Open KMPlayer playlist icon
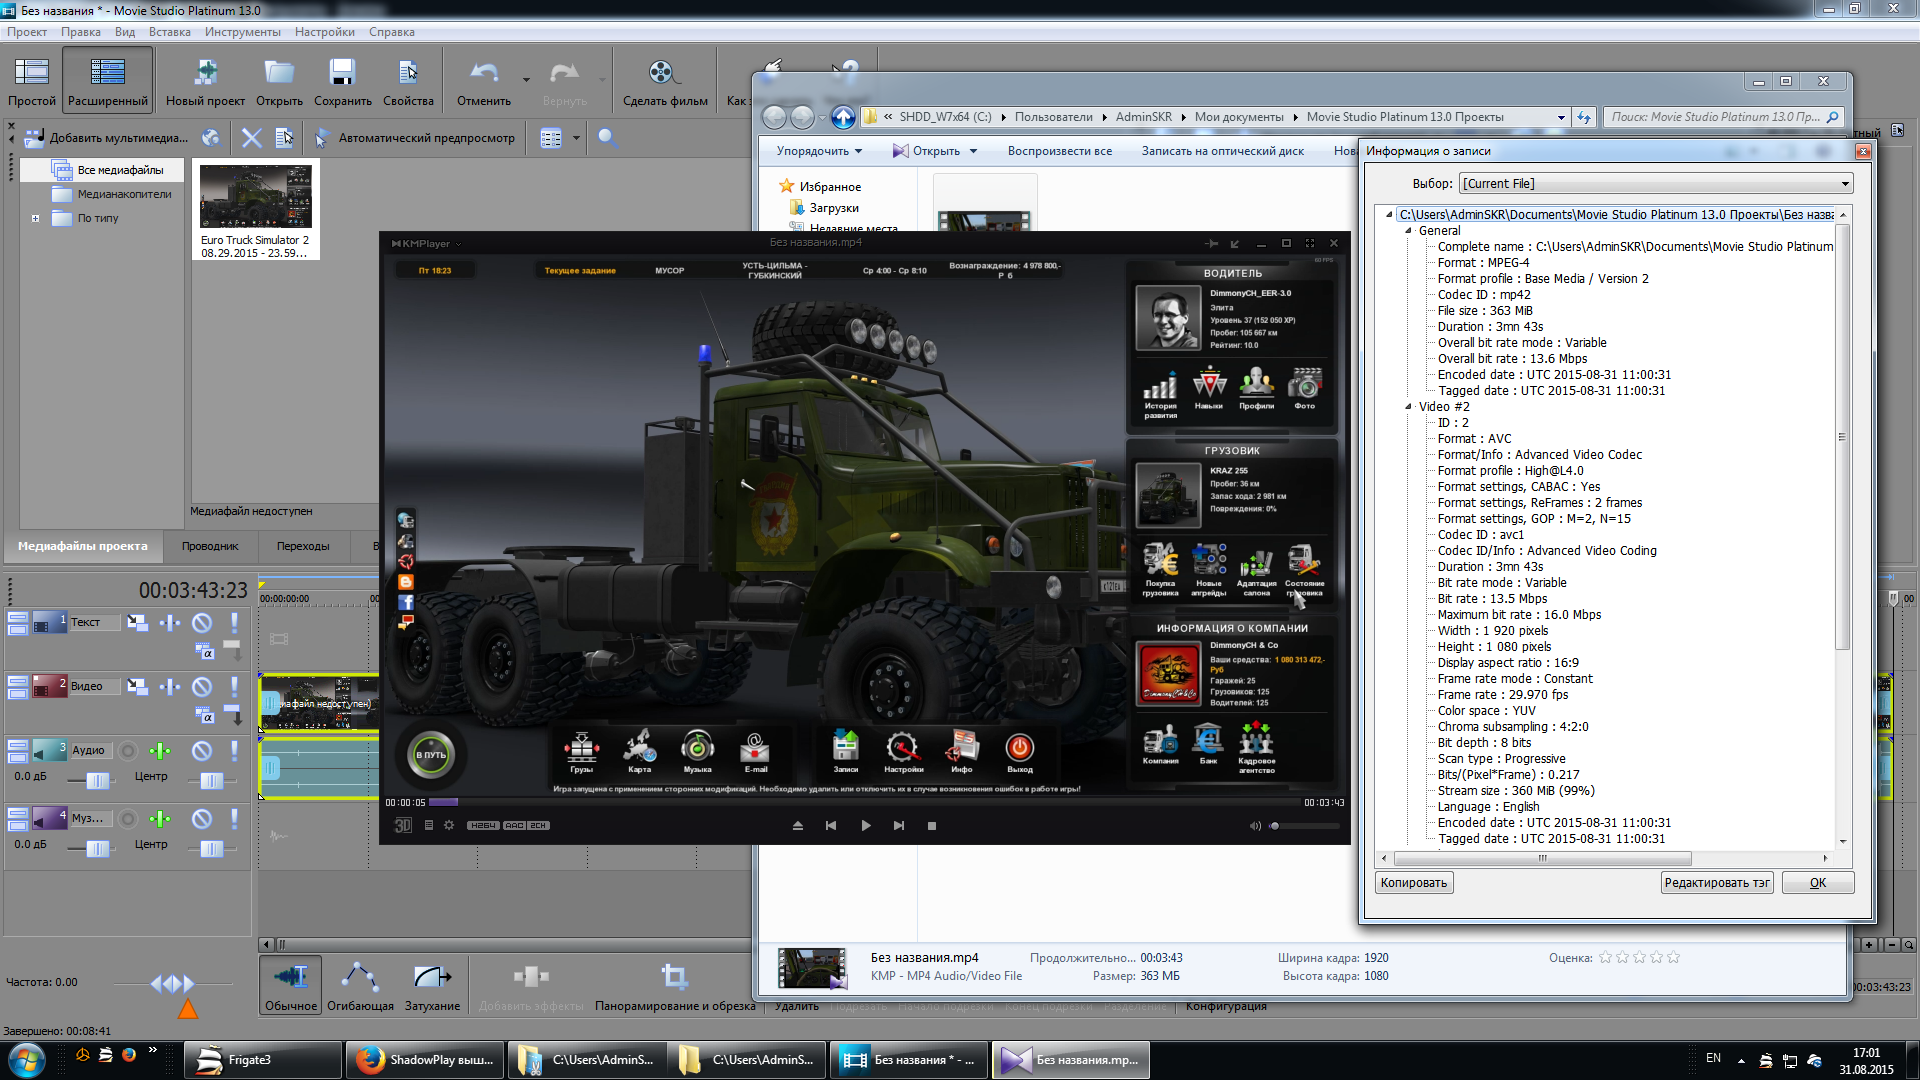 [429, 826]
